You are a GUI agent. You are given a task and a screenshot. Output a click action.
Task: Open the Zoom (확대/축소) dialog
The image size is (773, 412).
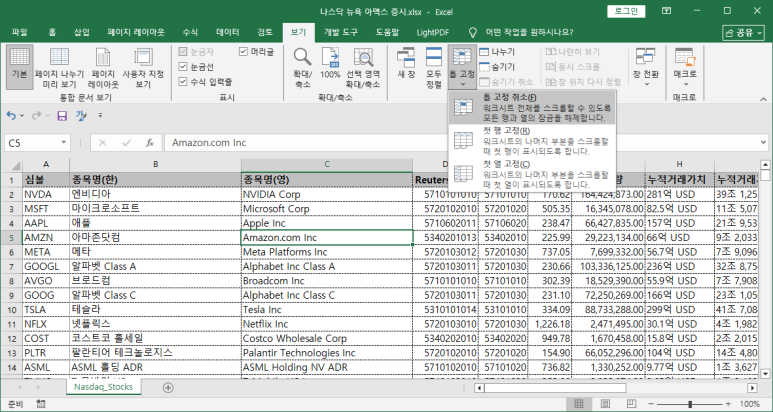pos(303,68)
